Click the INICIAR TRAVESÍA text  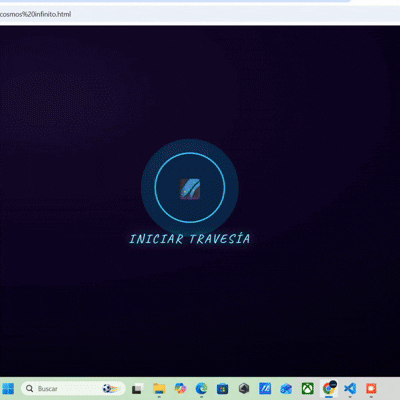[x=189, y=239]
